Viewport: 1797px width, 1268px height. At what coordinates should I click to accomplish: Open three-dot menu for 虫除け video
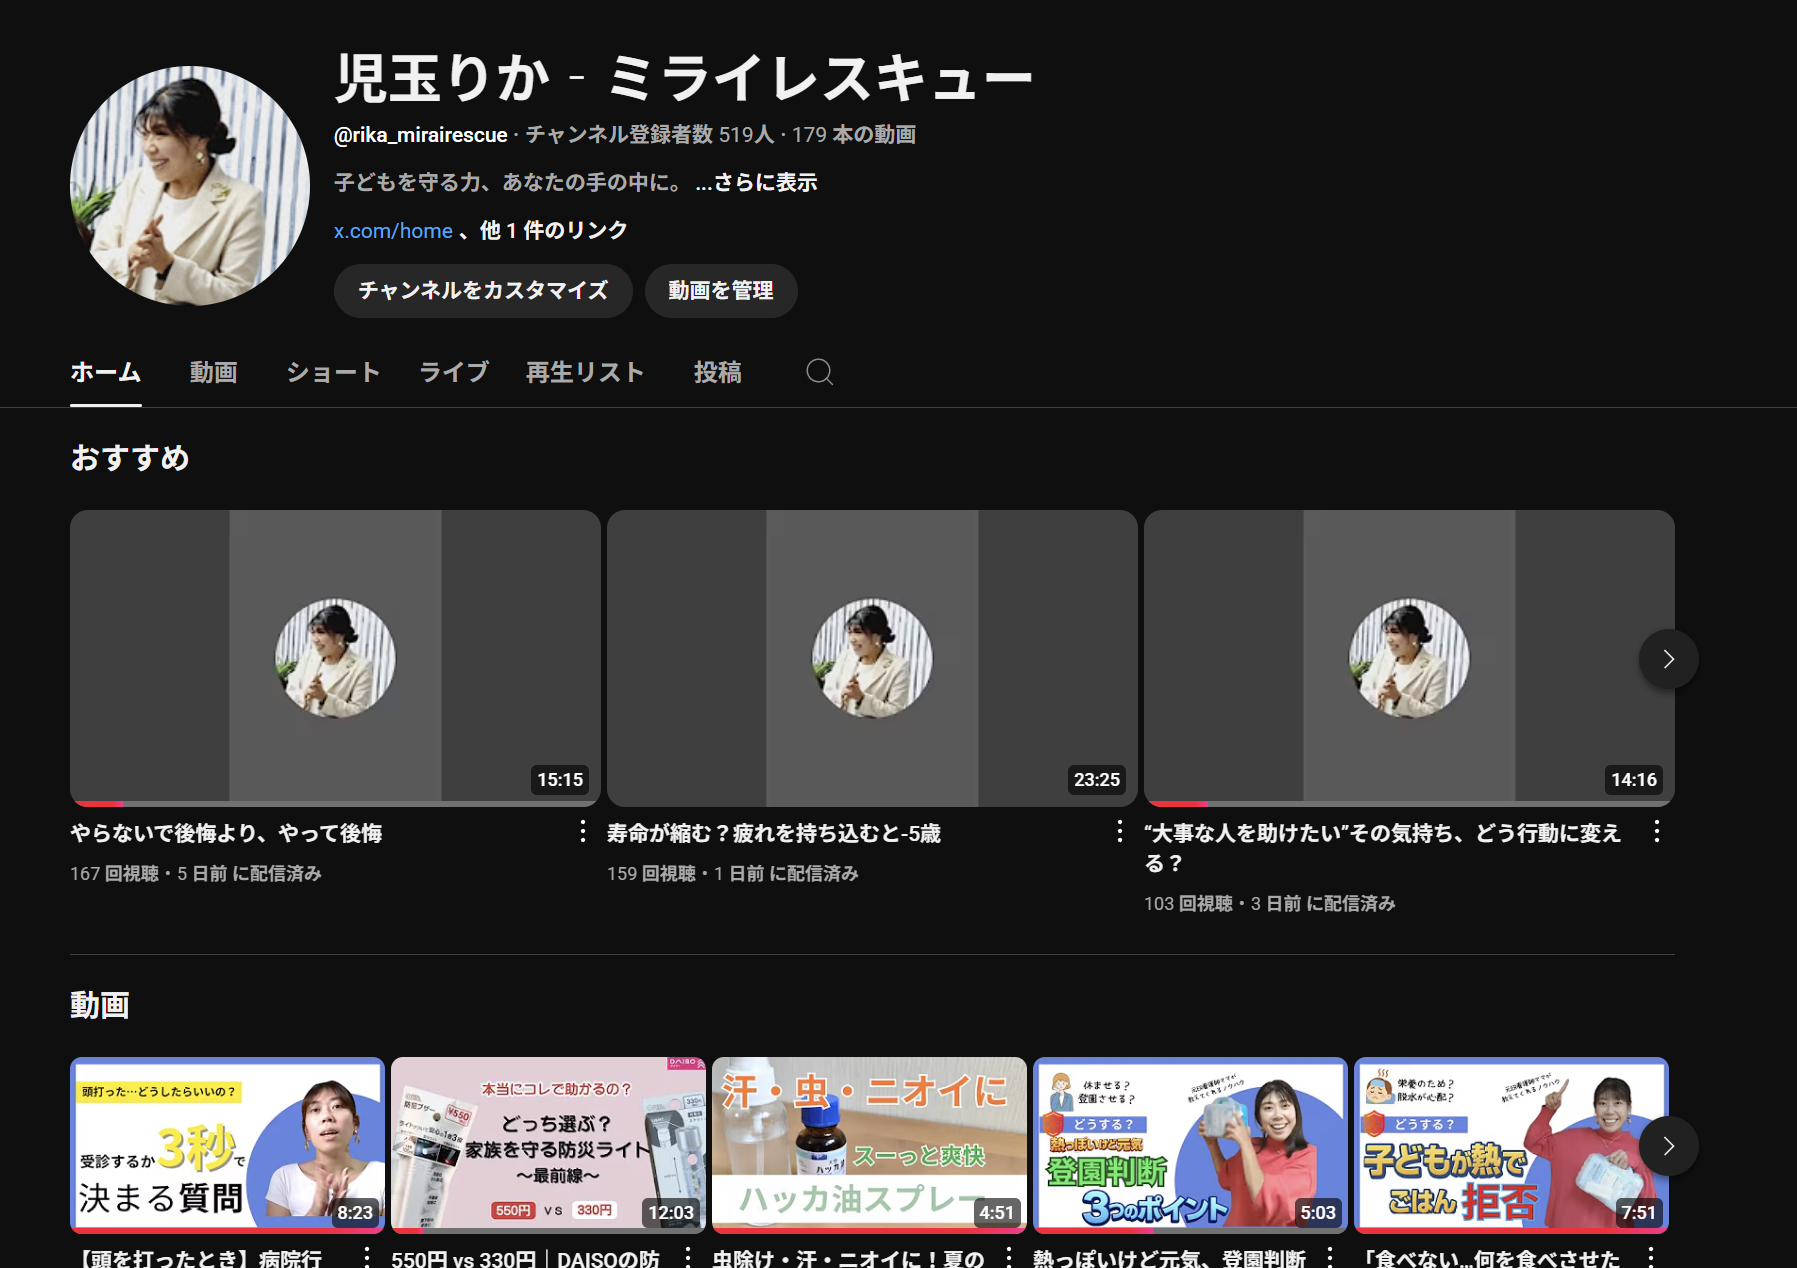click(x=1009, y=1256)
